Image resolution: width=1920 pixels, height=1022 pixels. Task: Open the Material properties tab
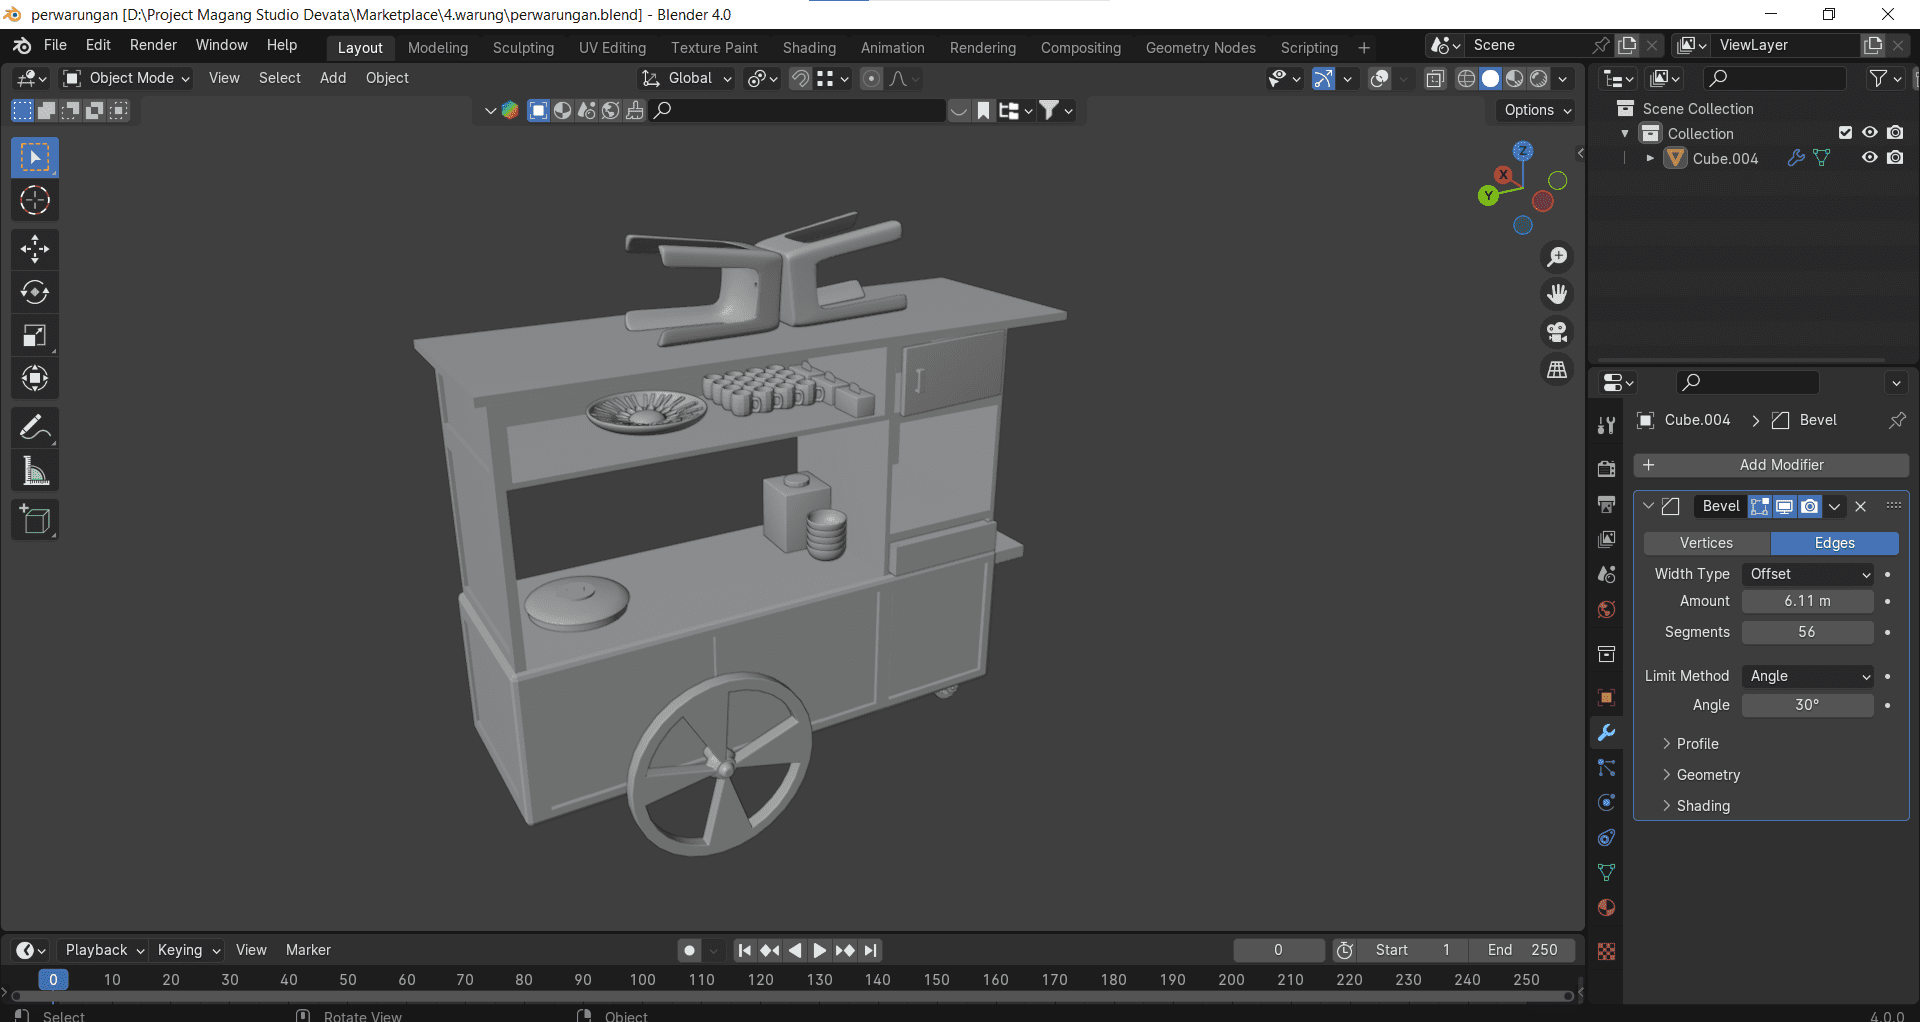[x=1606, y=908]
